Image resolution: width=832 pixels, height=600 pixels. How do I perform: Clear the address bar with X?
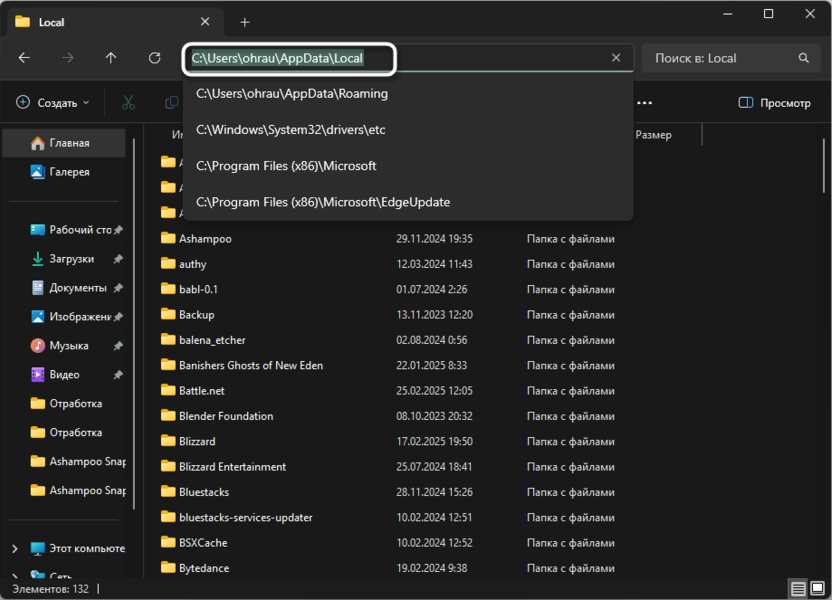point(616,58)
